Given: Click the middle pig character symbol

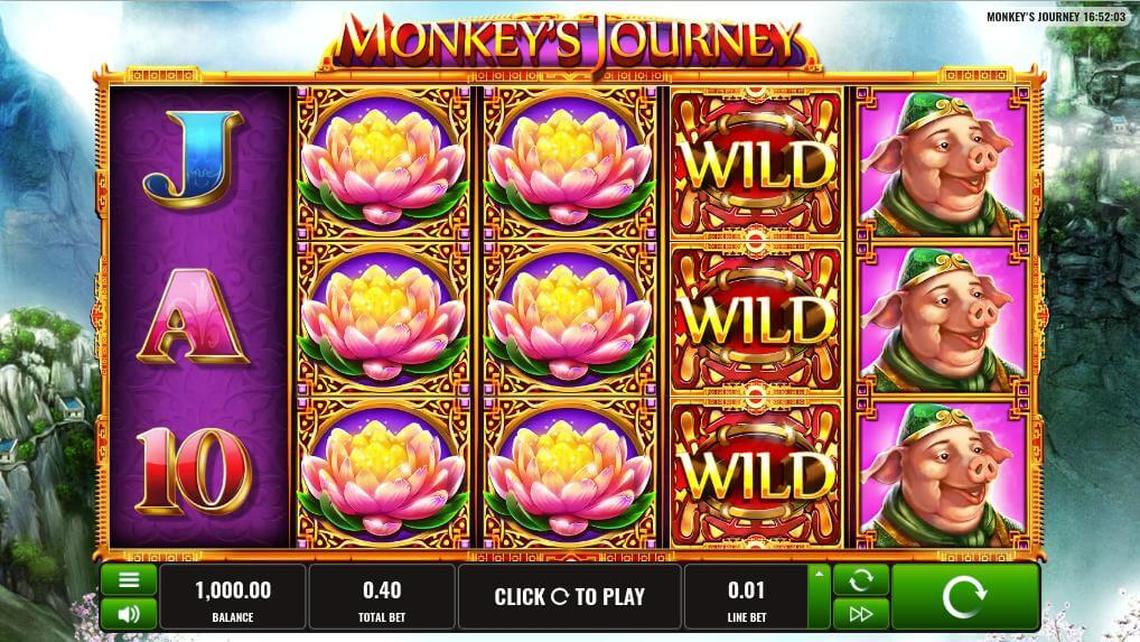Looking at the screenshot, I should coord(943,318).
